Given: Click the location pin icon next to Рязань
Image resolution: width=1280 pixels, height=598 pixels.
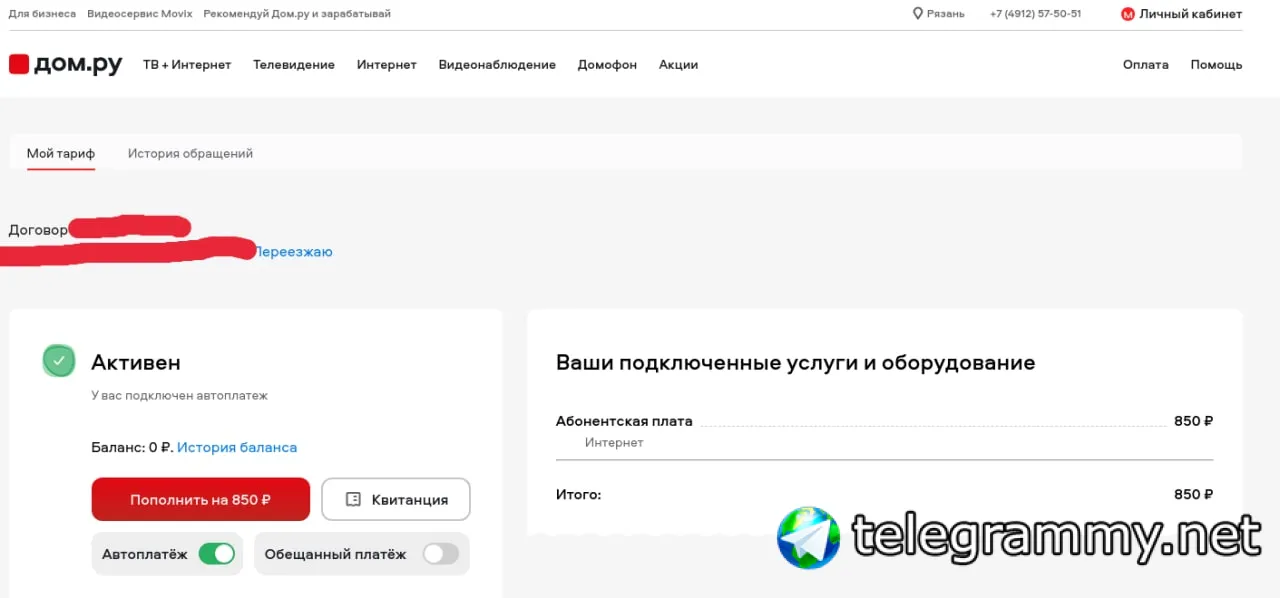Looking at the screenshot, I should coord(918,14).
